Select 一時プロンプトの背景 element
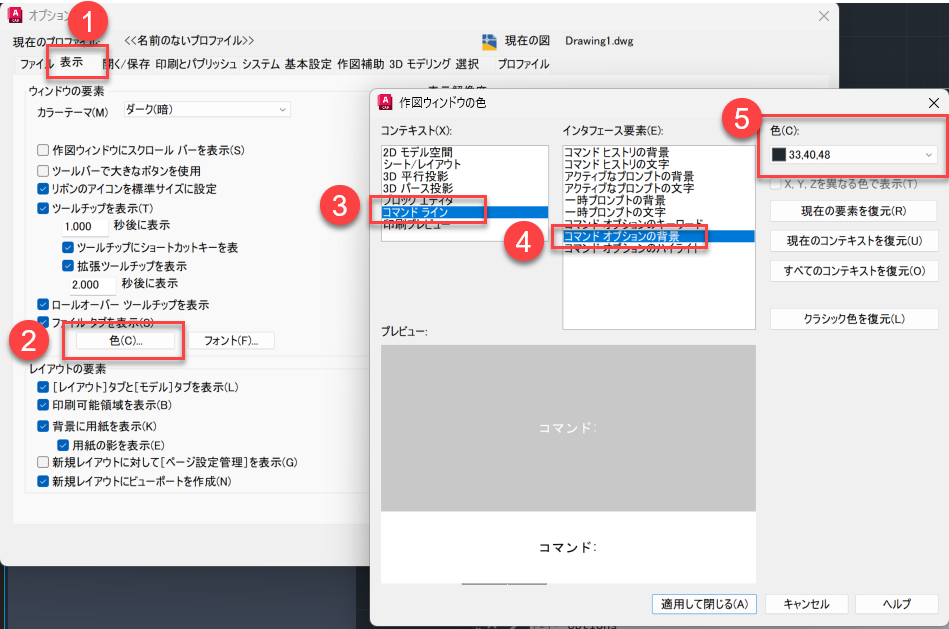 (x=658, y=200)
